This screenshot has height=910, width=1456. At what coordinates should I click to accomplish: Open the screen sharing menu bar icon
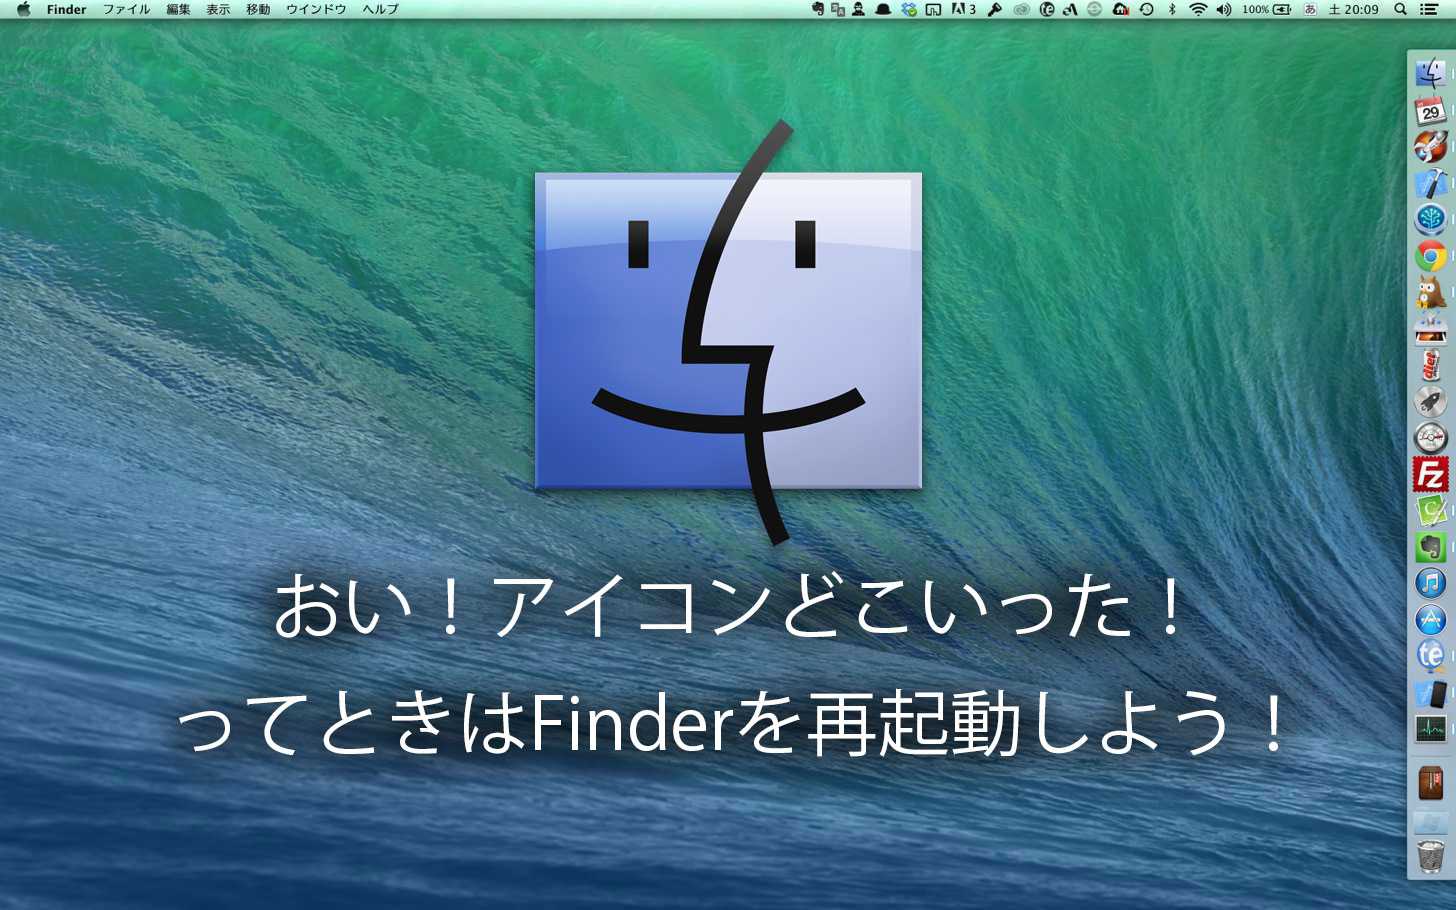(x=933, y=9)
